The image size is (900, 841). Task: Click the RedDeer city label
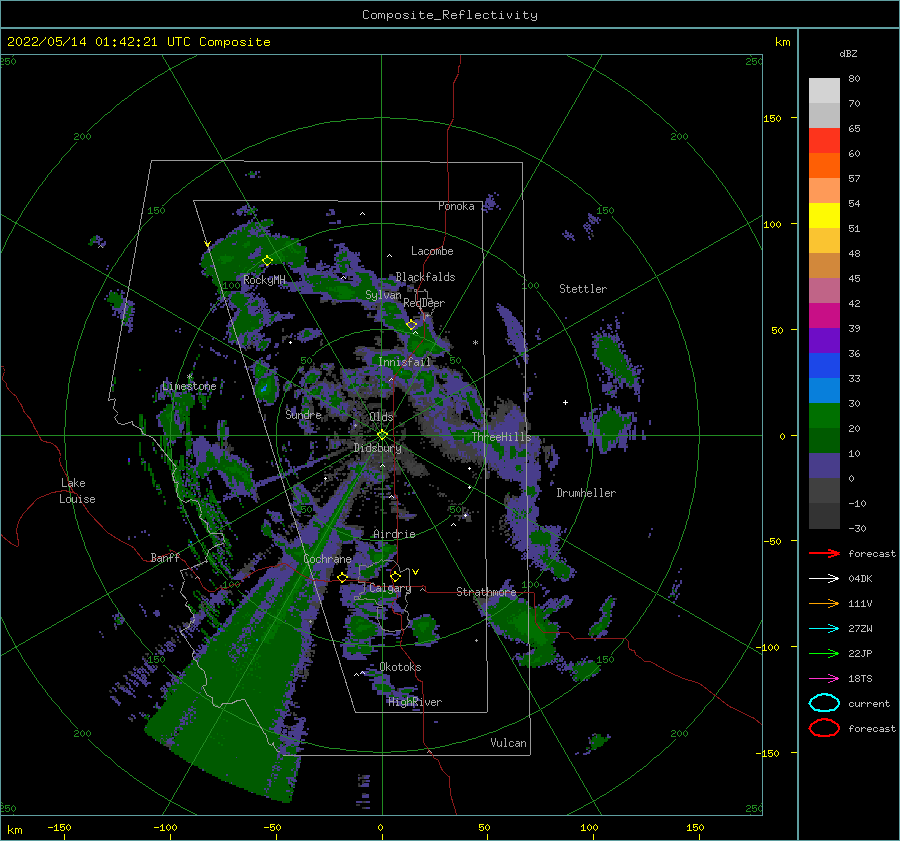[424, 303]
